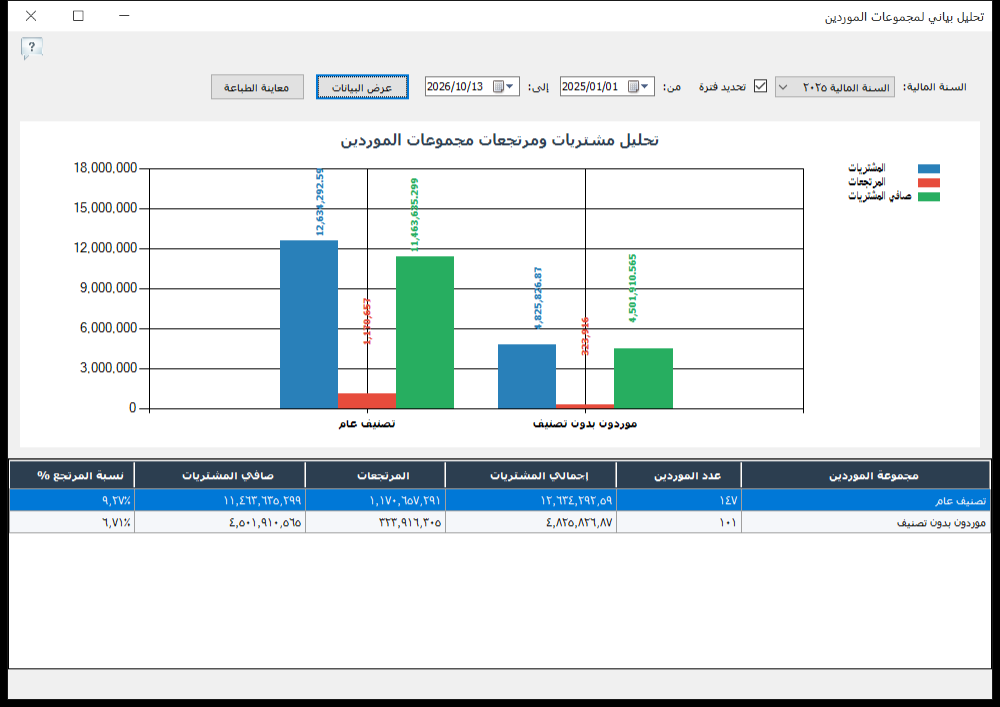The width and height of the screenshot is (1000, 707).
Task: Click the 'معاينة الطباعة' button
Action: 257,87
